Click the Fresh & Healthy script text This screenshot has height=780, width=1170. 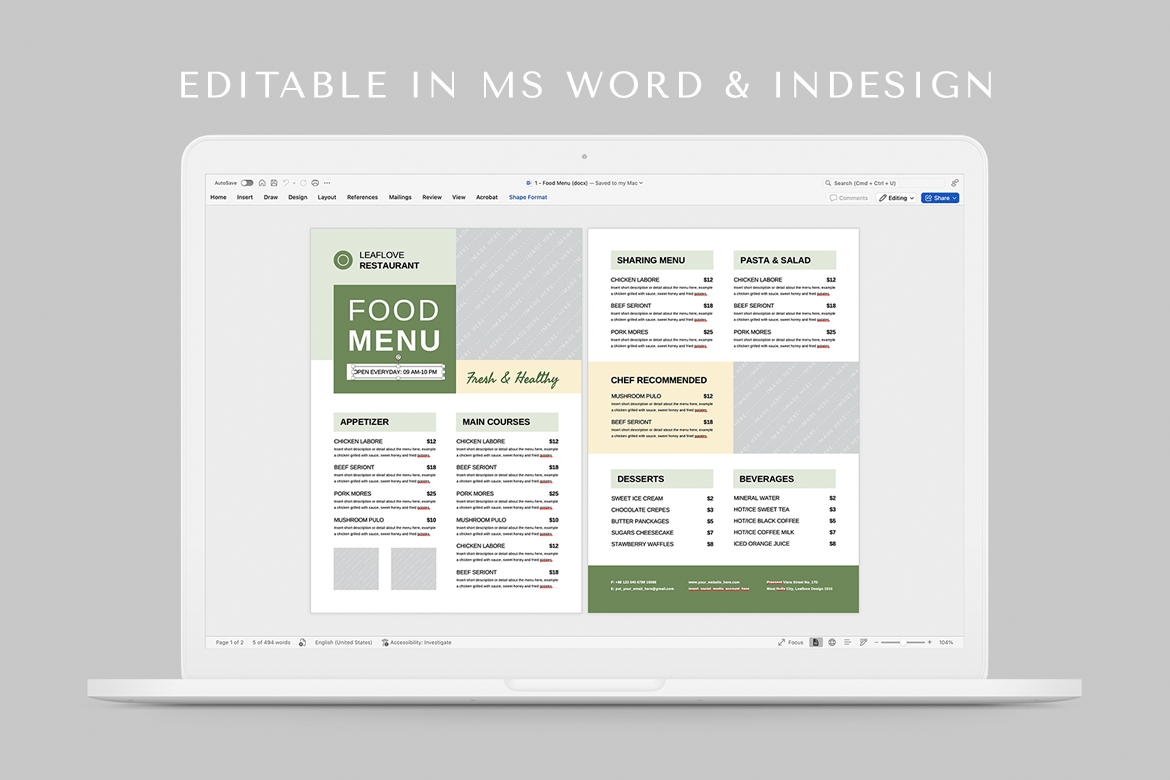[513, 378]
